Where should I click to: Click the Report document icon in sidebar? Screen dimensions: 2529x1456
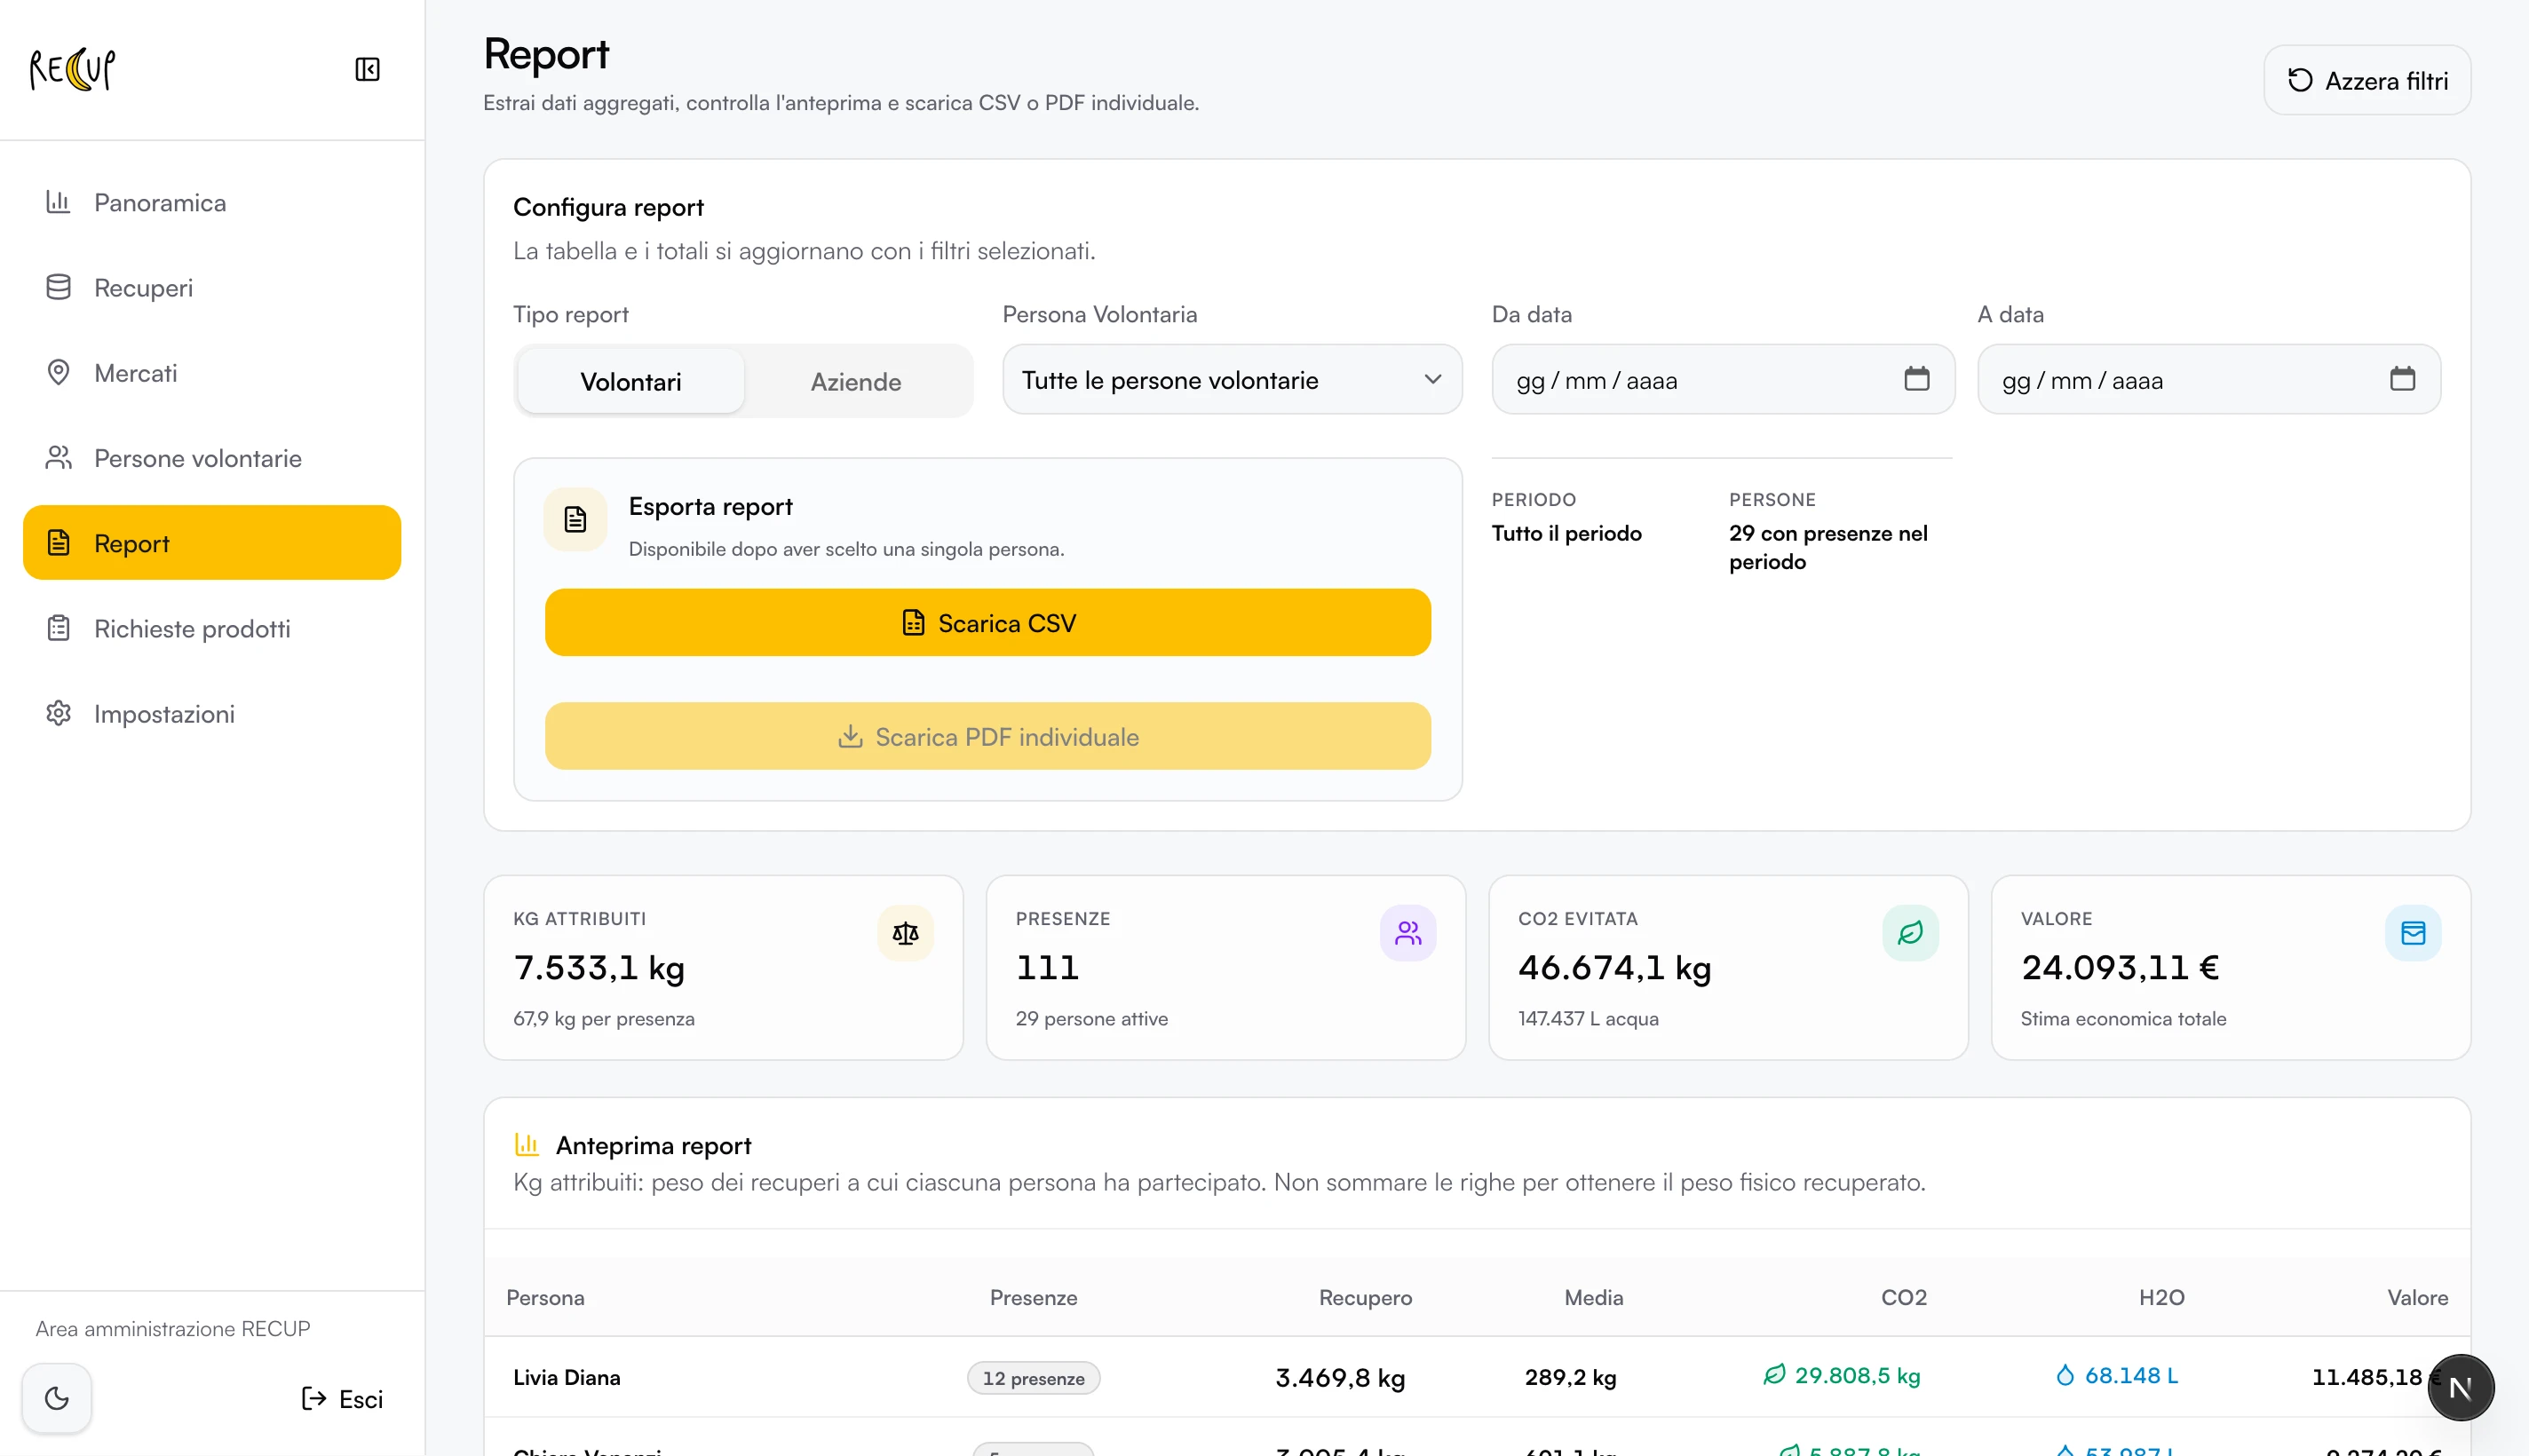(59, 542)
